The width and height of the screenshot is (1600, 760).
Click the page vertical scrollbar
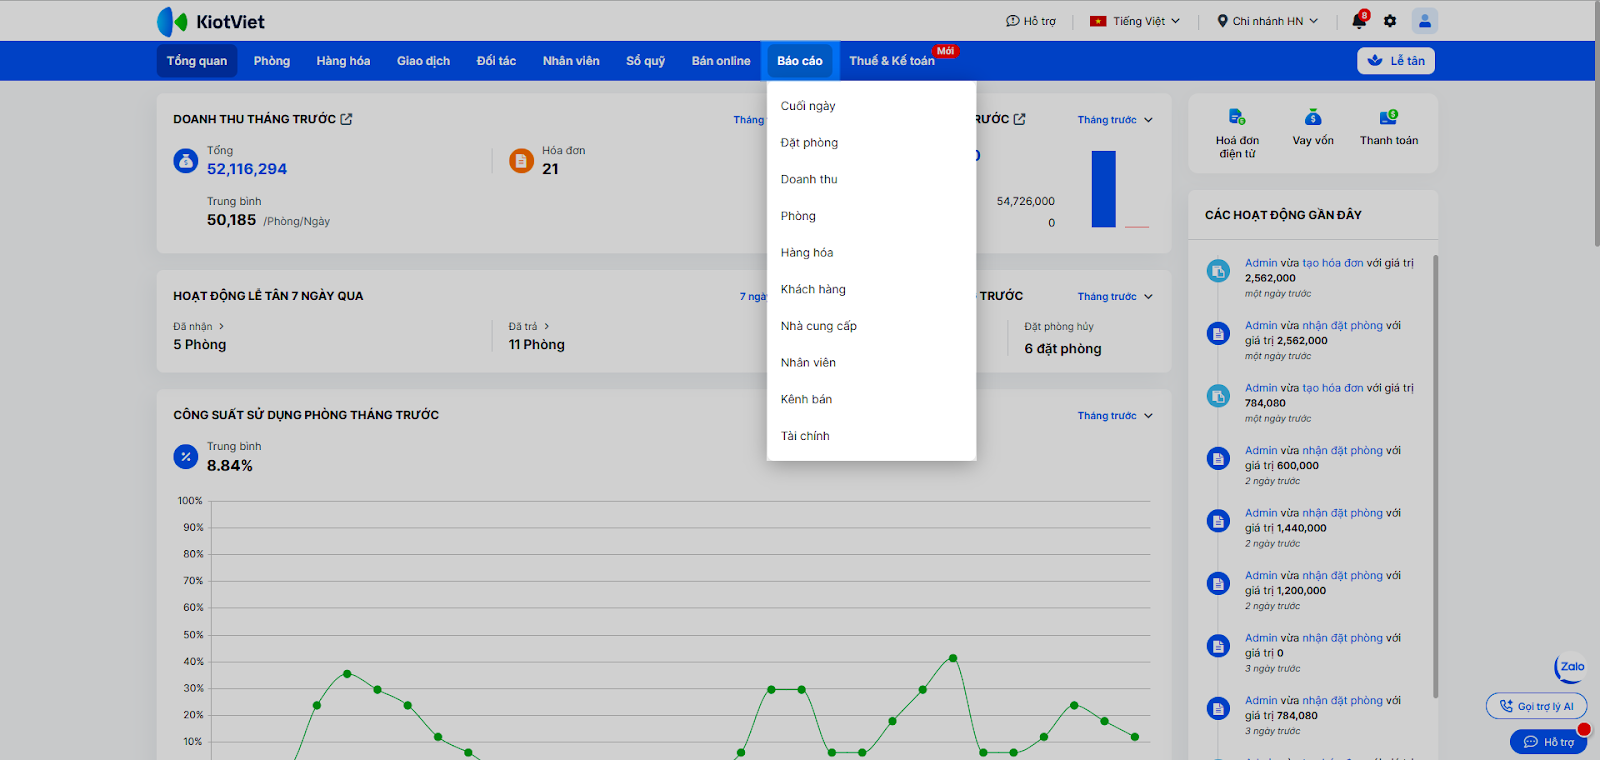pyautogui.click(x=1596, y=125)
